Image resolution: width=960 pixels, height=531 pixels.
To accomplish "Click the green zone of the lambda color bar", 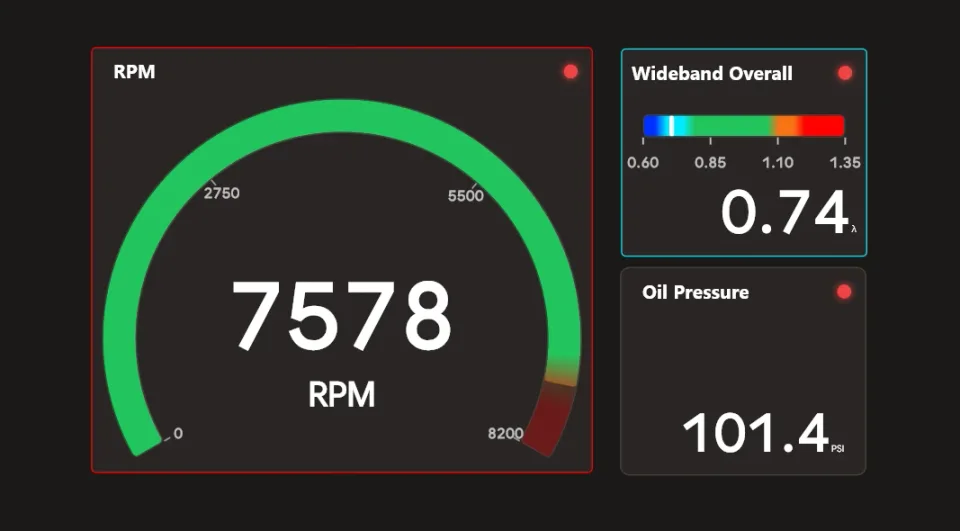I will tap(732, 126).
